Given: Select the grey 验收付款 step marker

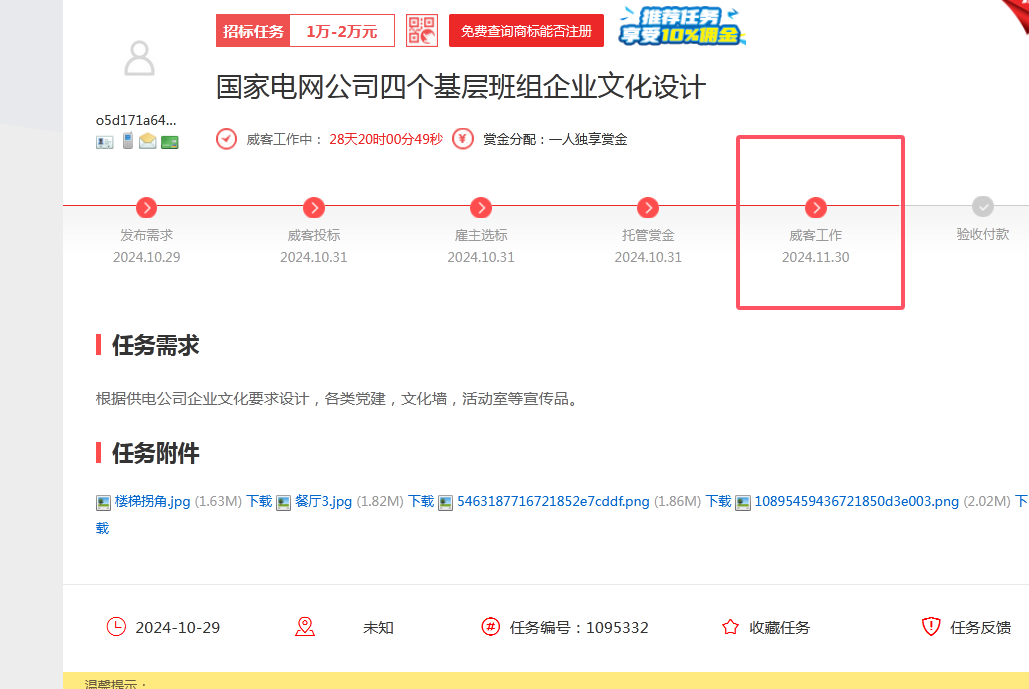Looking at the screenshot, I should [982, 207].
